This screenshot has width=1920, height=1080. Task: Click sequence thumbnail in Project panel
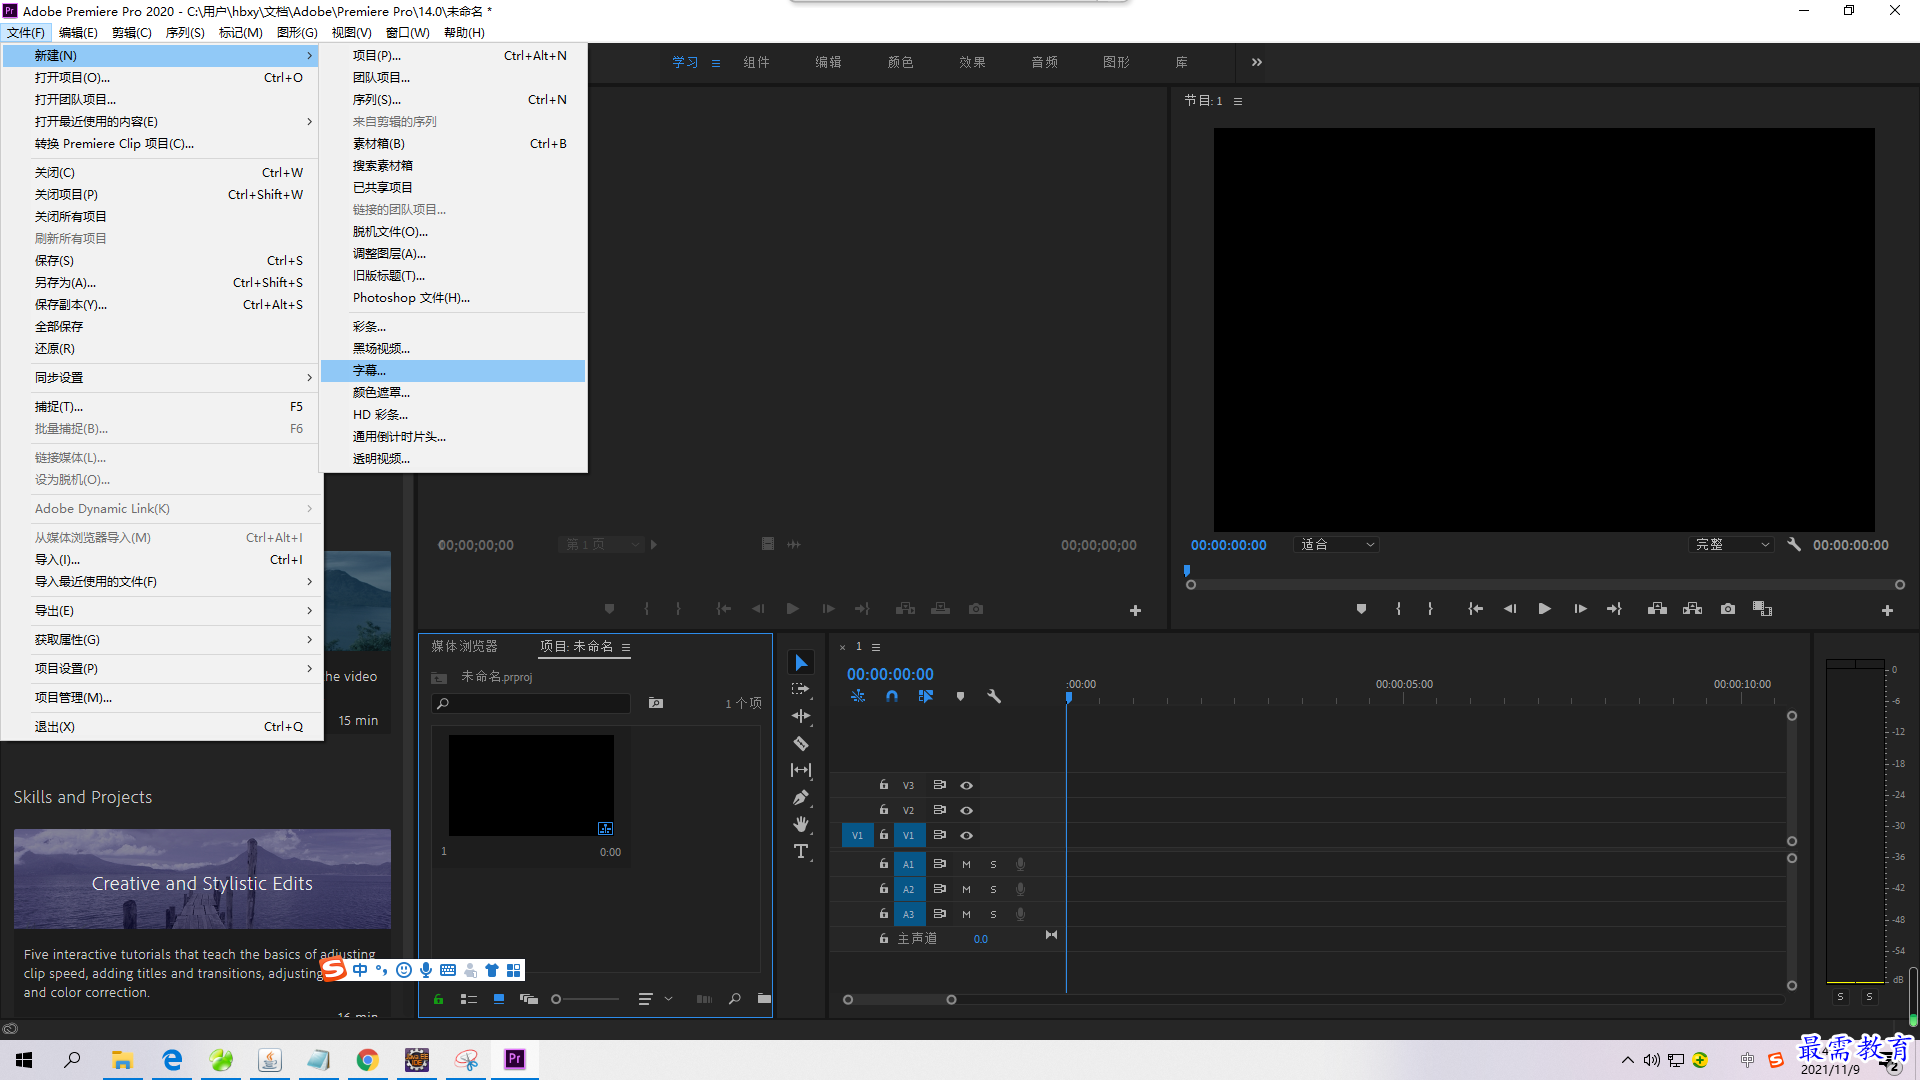coord(531,786)
